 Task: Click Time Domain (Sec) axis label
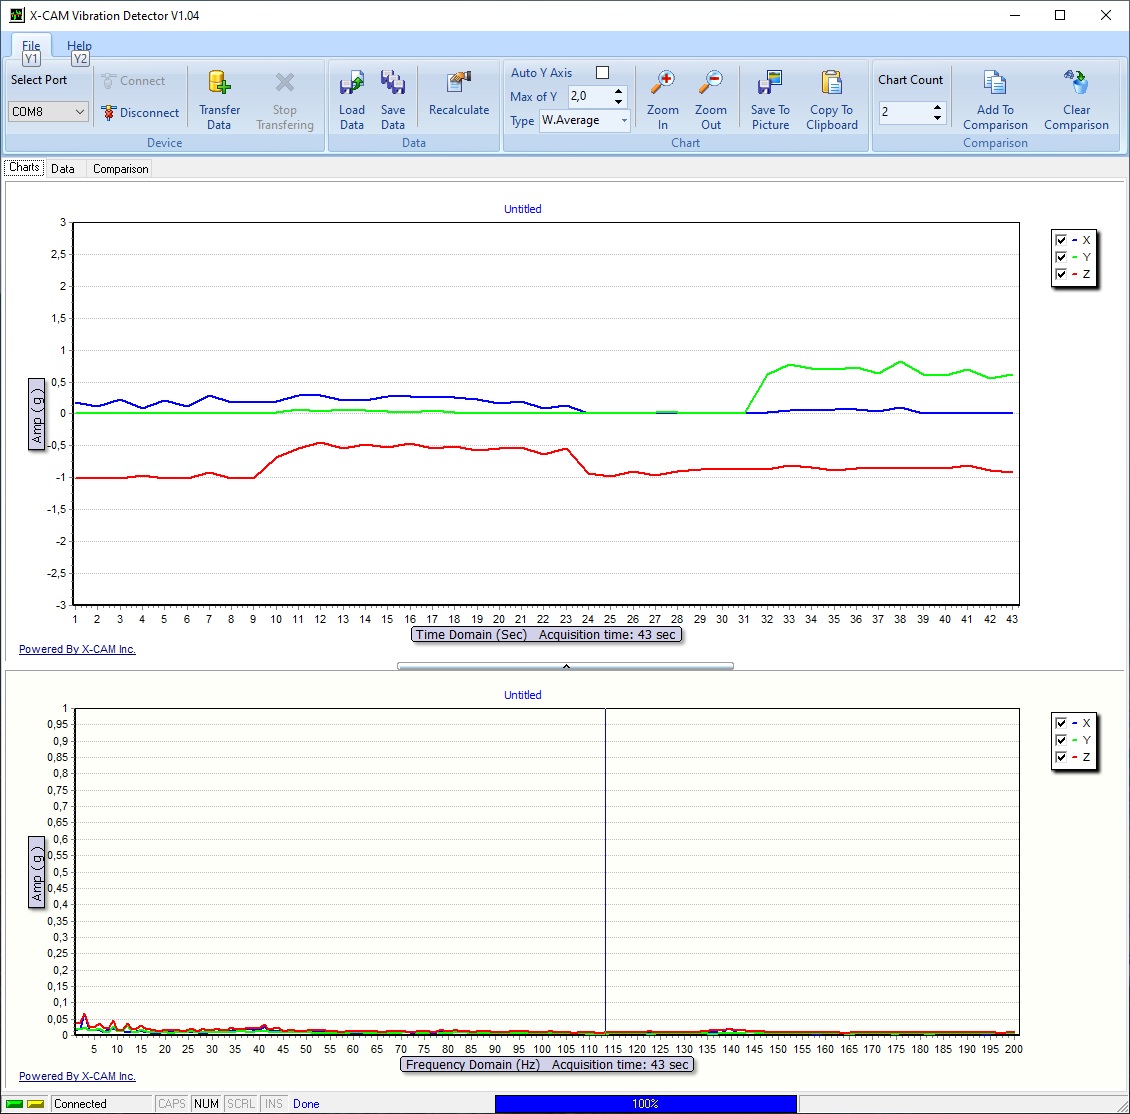546,635
